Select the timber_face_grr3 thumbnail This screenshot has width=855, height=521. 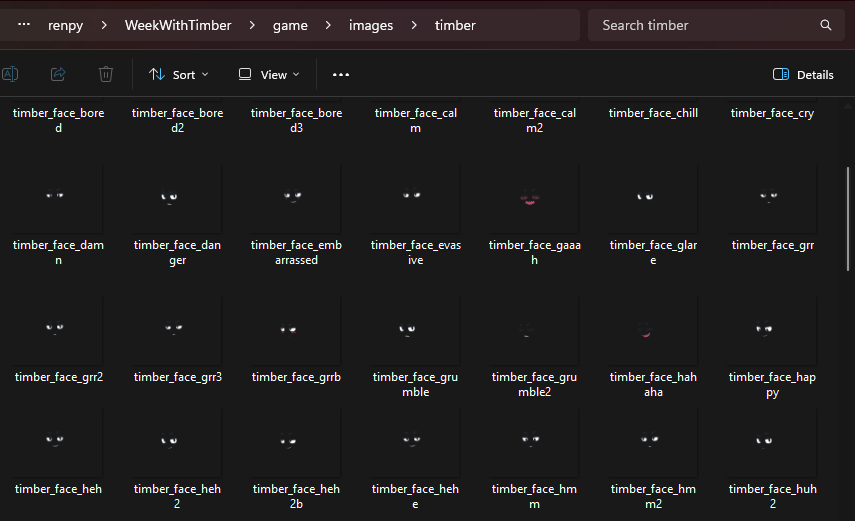[177, 331]
